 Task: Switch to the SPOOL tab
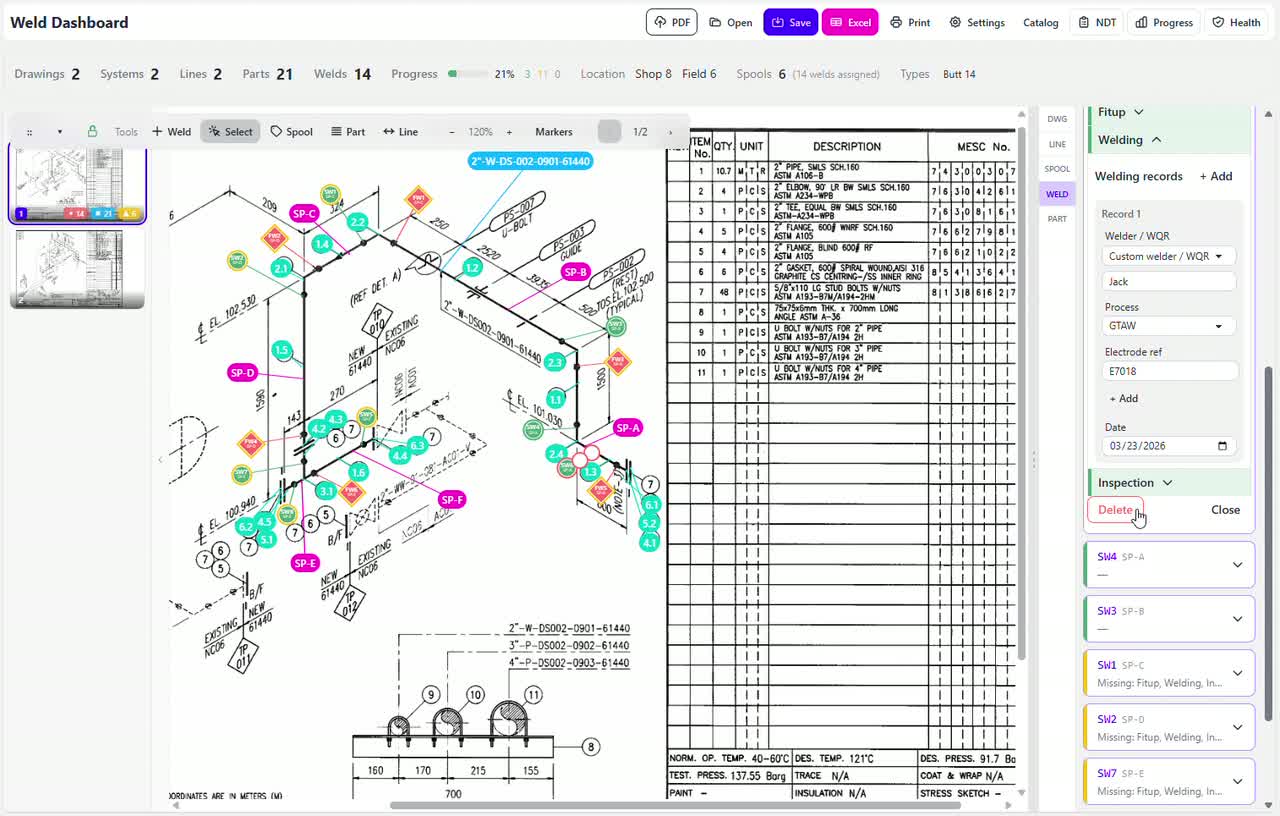click(1057, 169)
